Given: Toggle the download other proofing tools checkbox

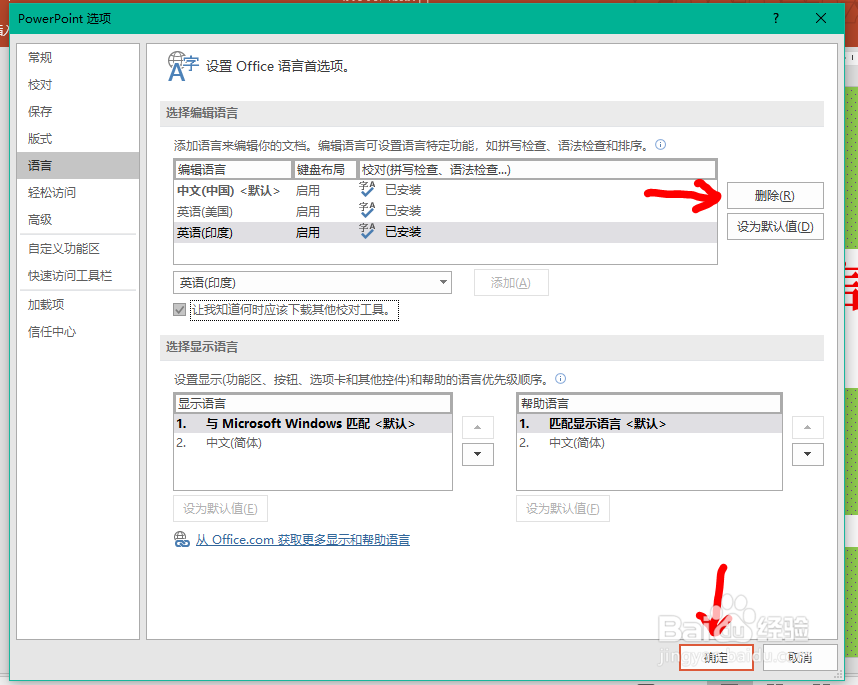Looking at the screenshot, I should (x=179, y=309).
